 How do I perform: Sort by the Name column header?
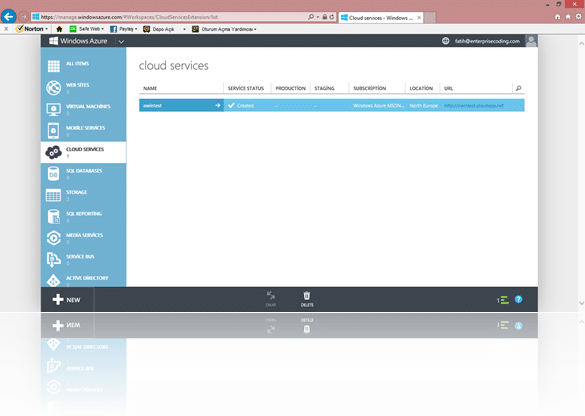click(150, 88)
